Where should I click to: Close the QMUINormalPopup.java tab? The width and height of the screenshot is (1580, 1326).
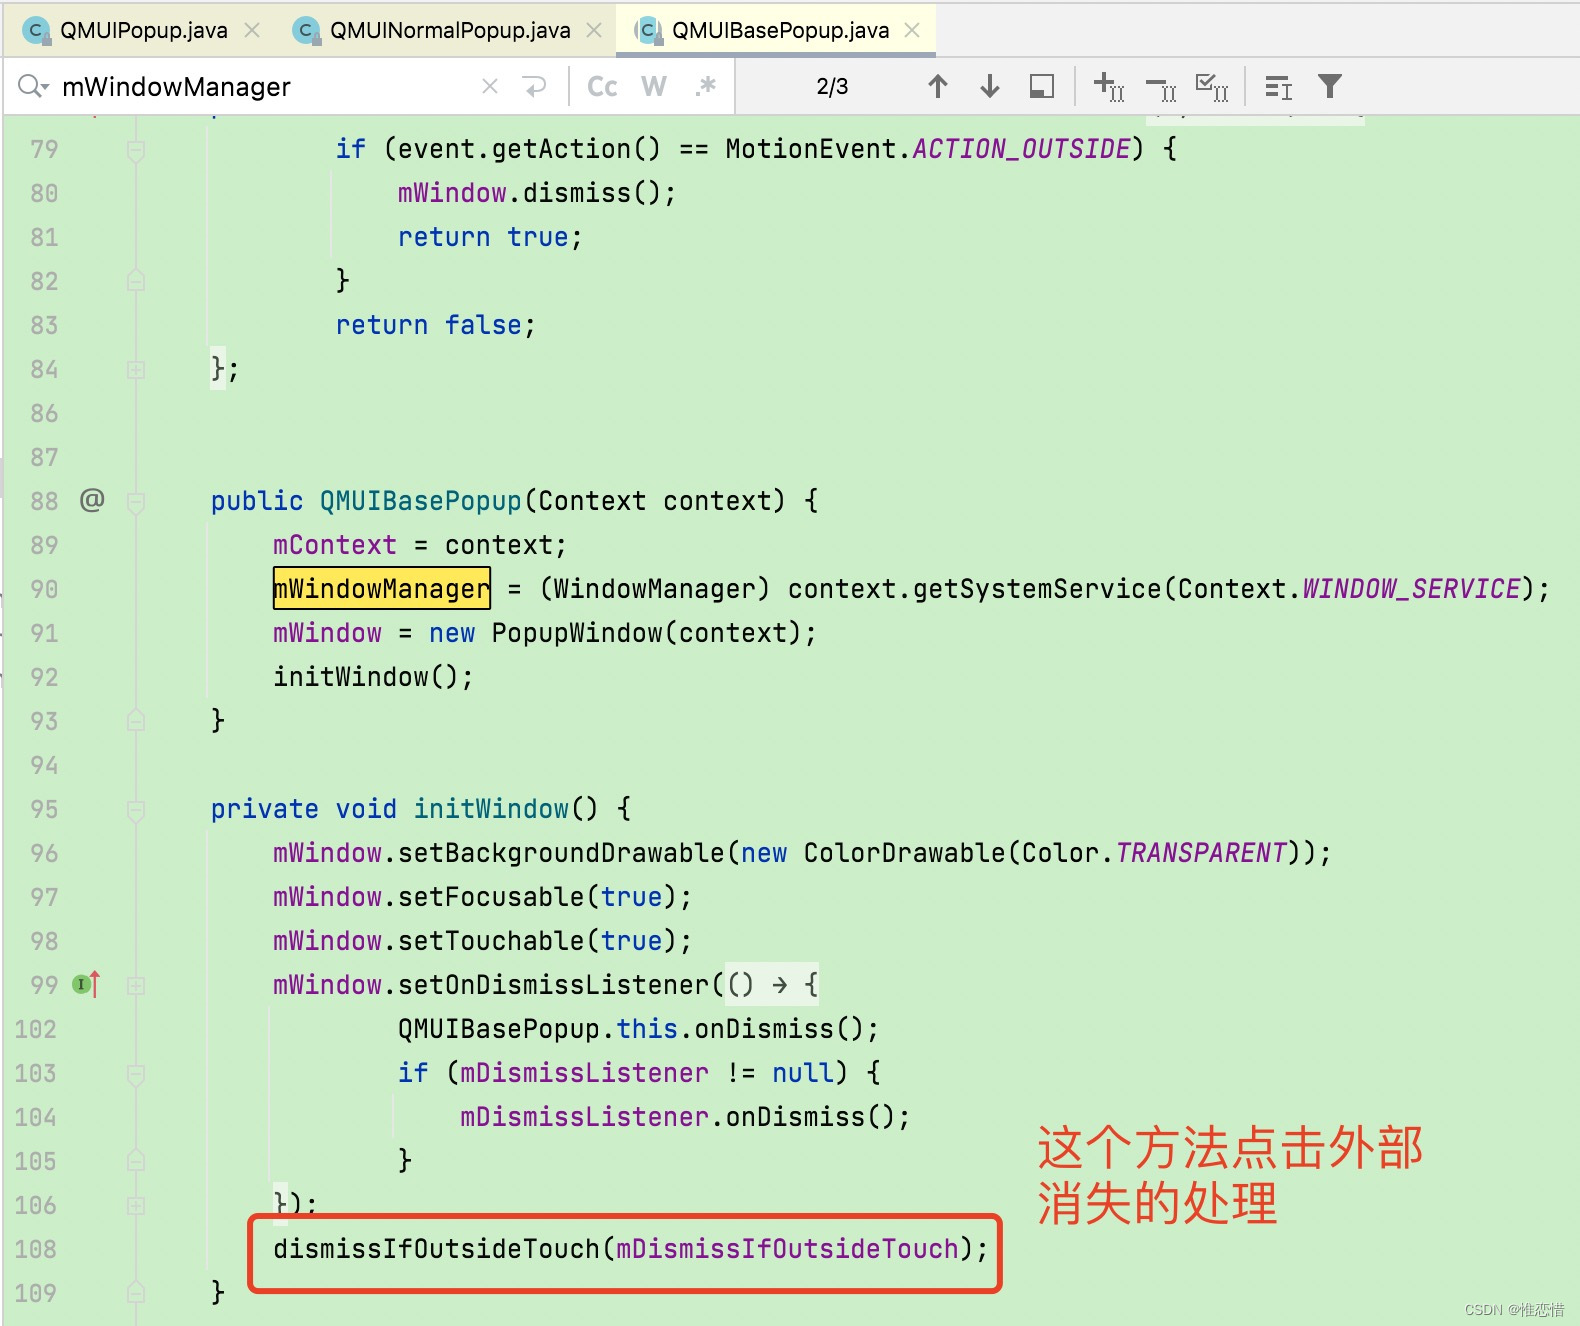[x=594, y=30]
